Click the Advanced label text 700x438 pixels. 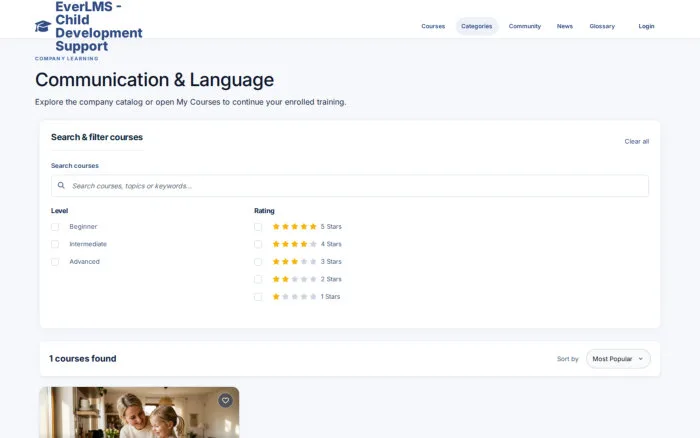[x=84, y=262]
